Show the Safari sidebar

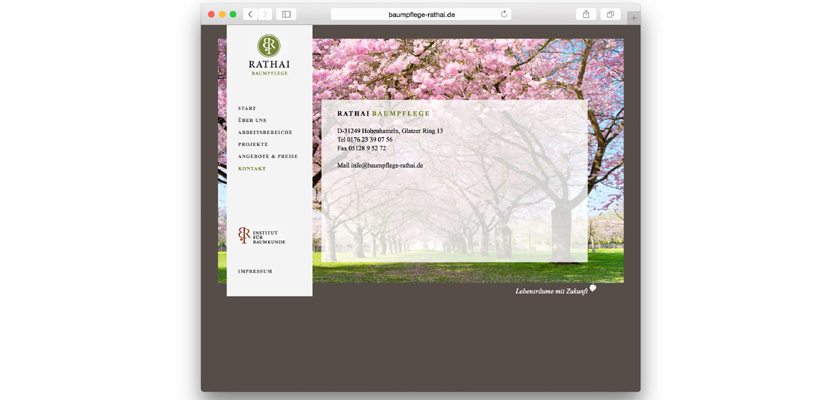click(286, 14)
